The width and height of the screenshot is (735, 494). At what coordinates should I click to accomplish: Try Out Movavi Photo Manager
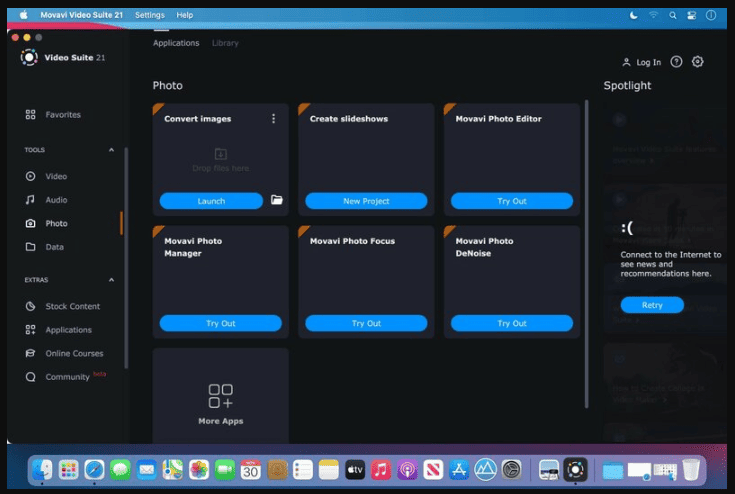point(220,323)
